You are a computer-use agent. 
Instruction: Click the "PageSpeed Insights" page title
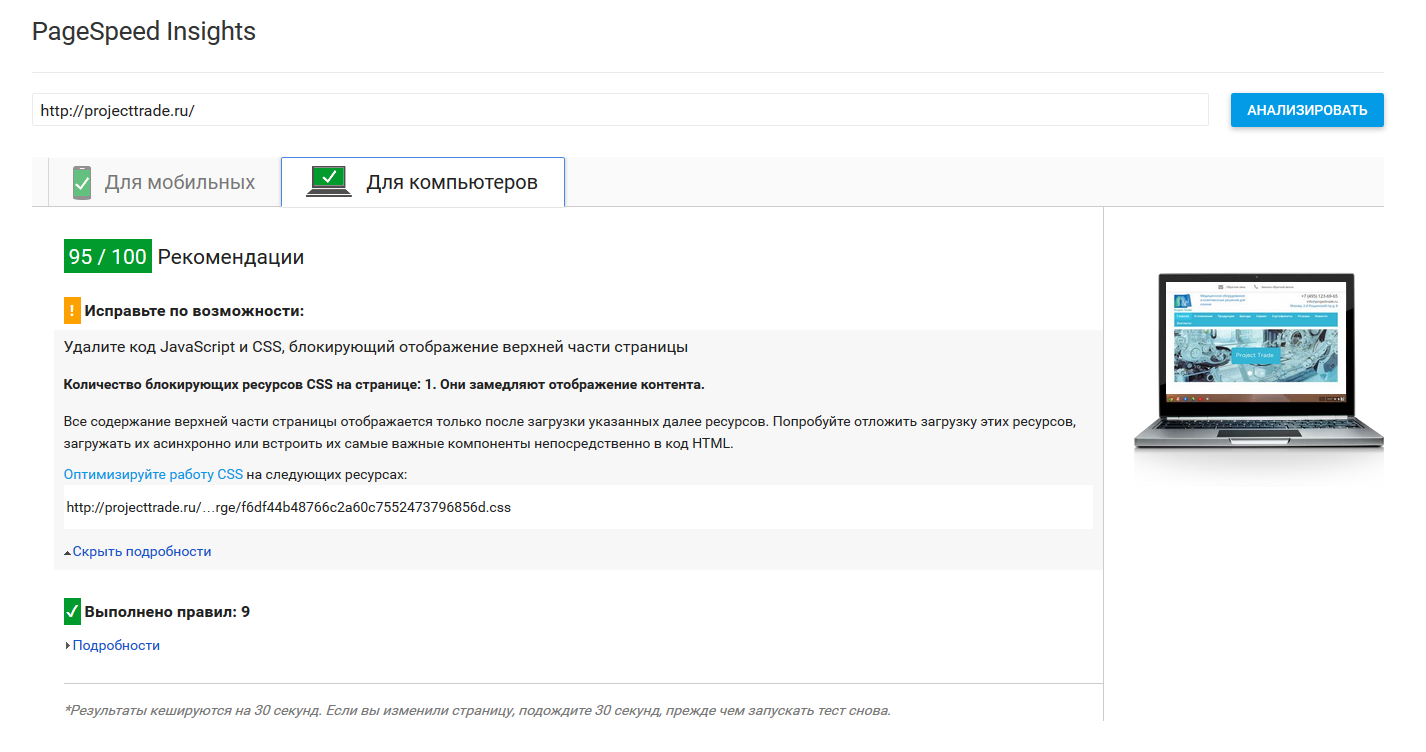tap(144, 32)
